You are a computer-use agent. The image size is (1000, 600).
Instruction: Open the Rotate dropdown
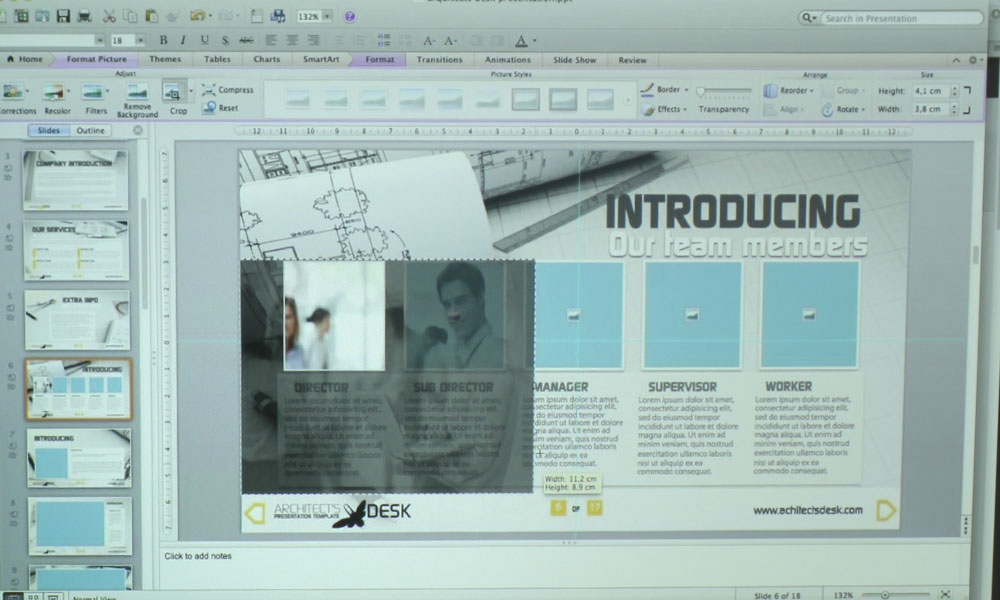(843, 110)
